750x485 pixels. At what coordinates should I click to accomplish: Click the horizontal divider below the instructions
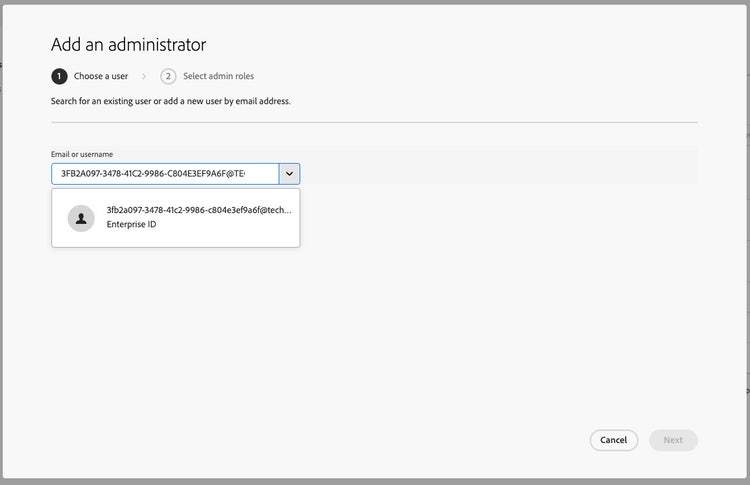pyautogui.click(x=374, y=123)
